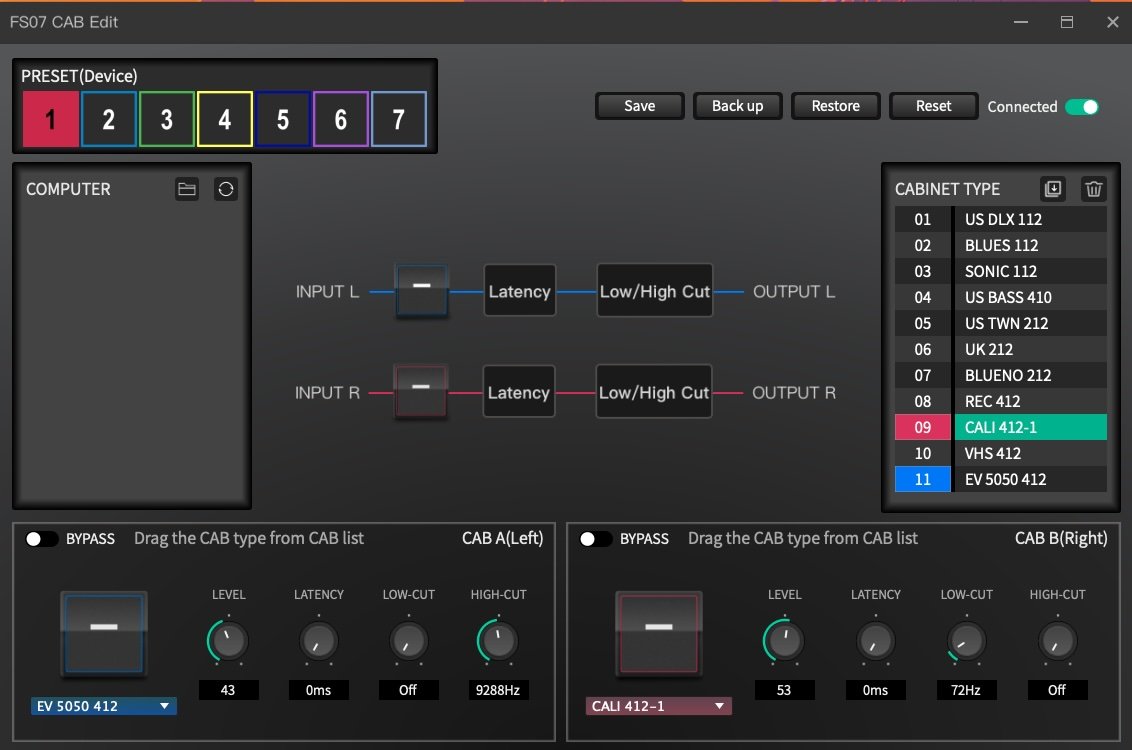The width and height of the screenshot is (1132, 750).
Task: Select VHS 412 cabinet
Action: click(x=1001, y=453)
